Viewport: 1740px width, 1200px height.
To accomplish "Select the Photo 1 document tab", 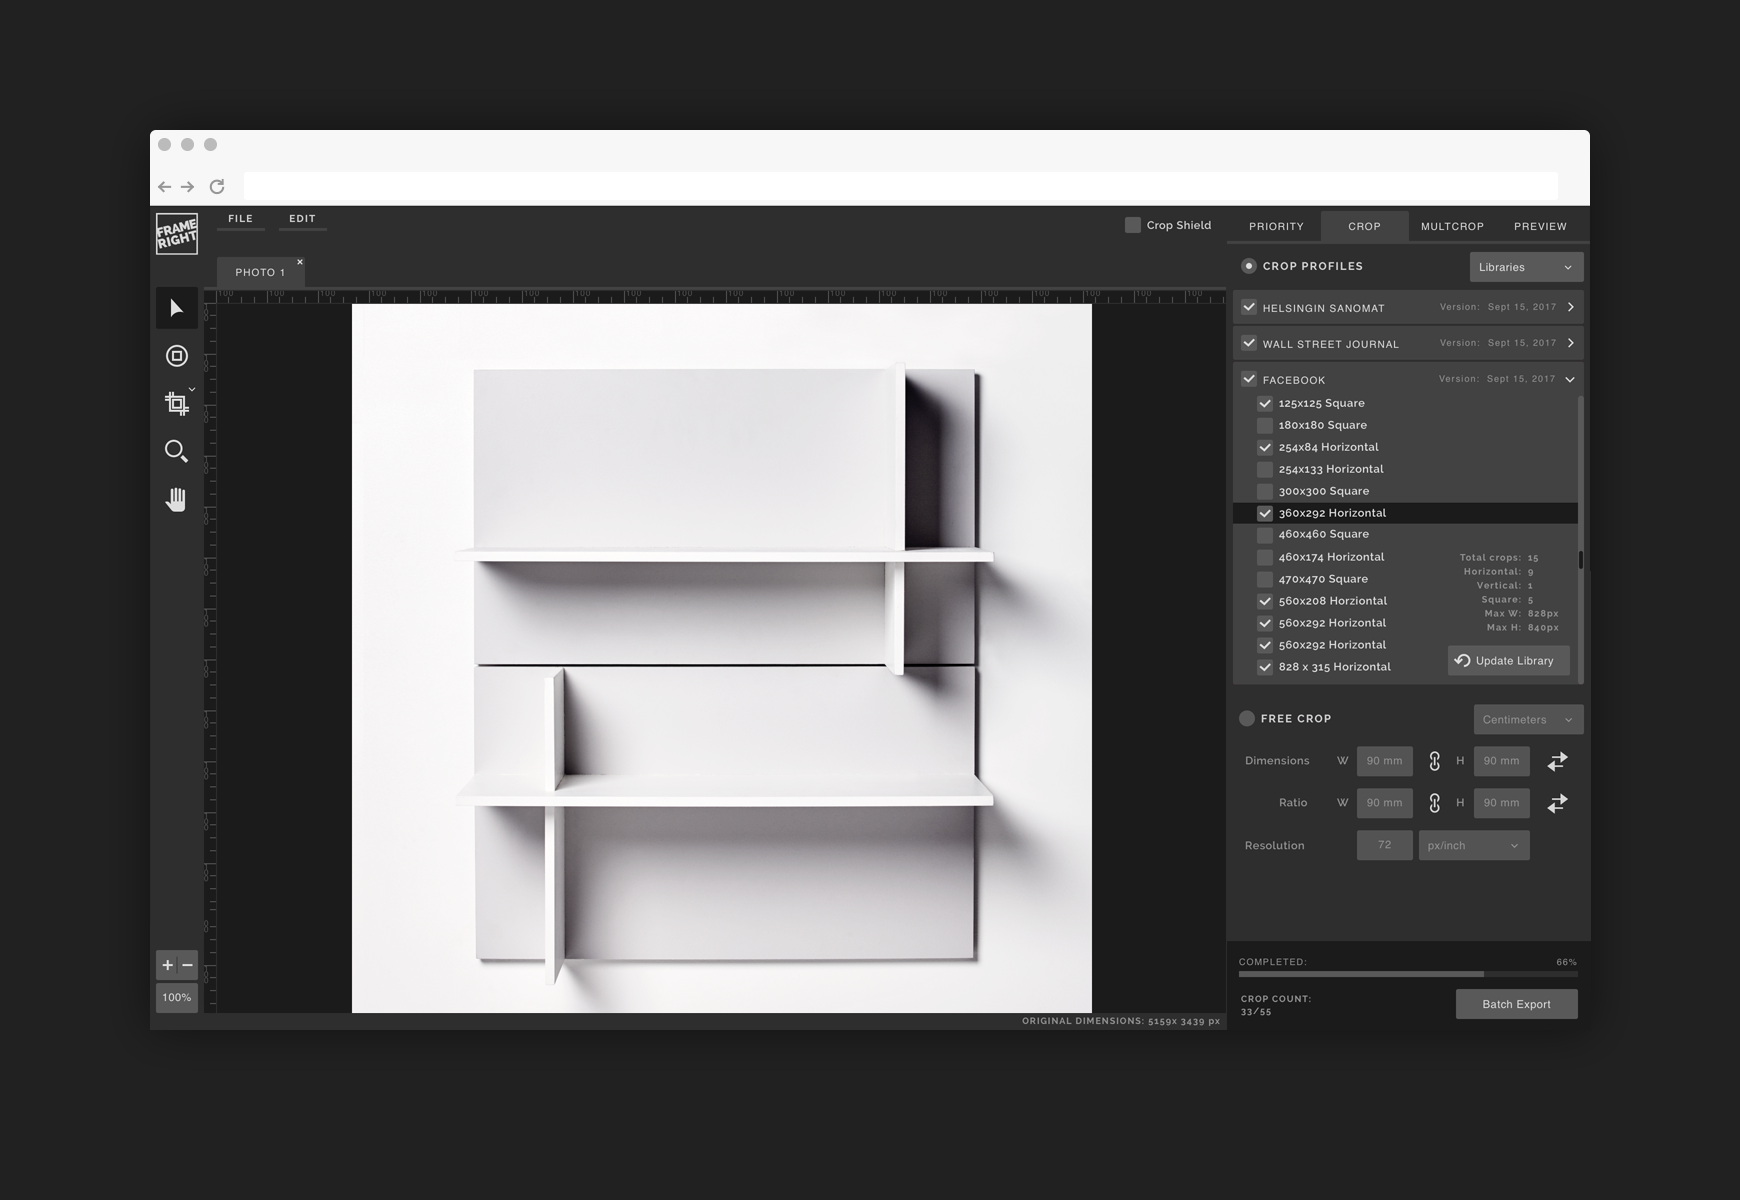I will pos(261,272).
